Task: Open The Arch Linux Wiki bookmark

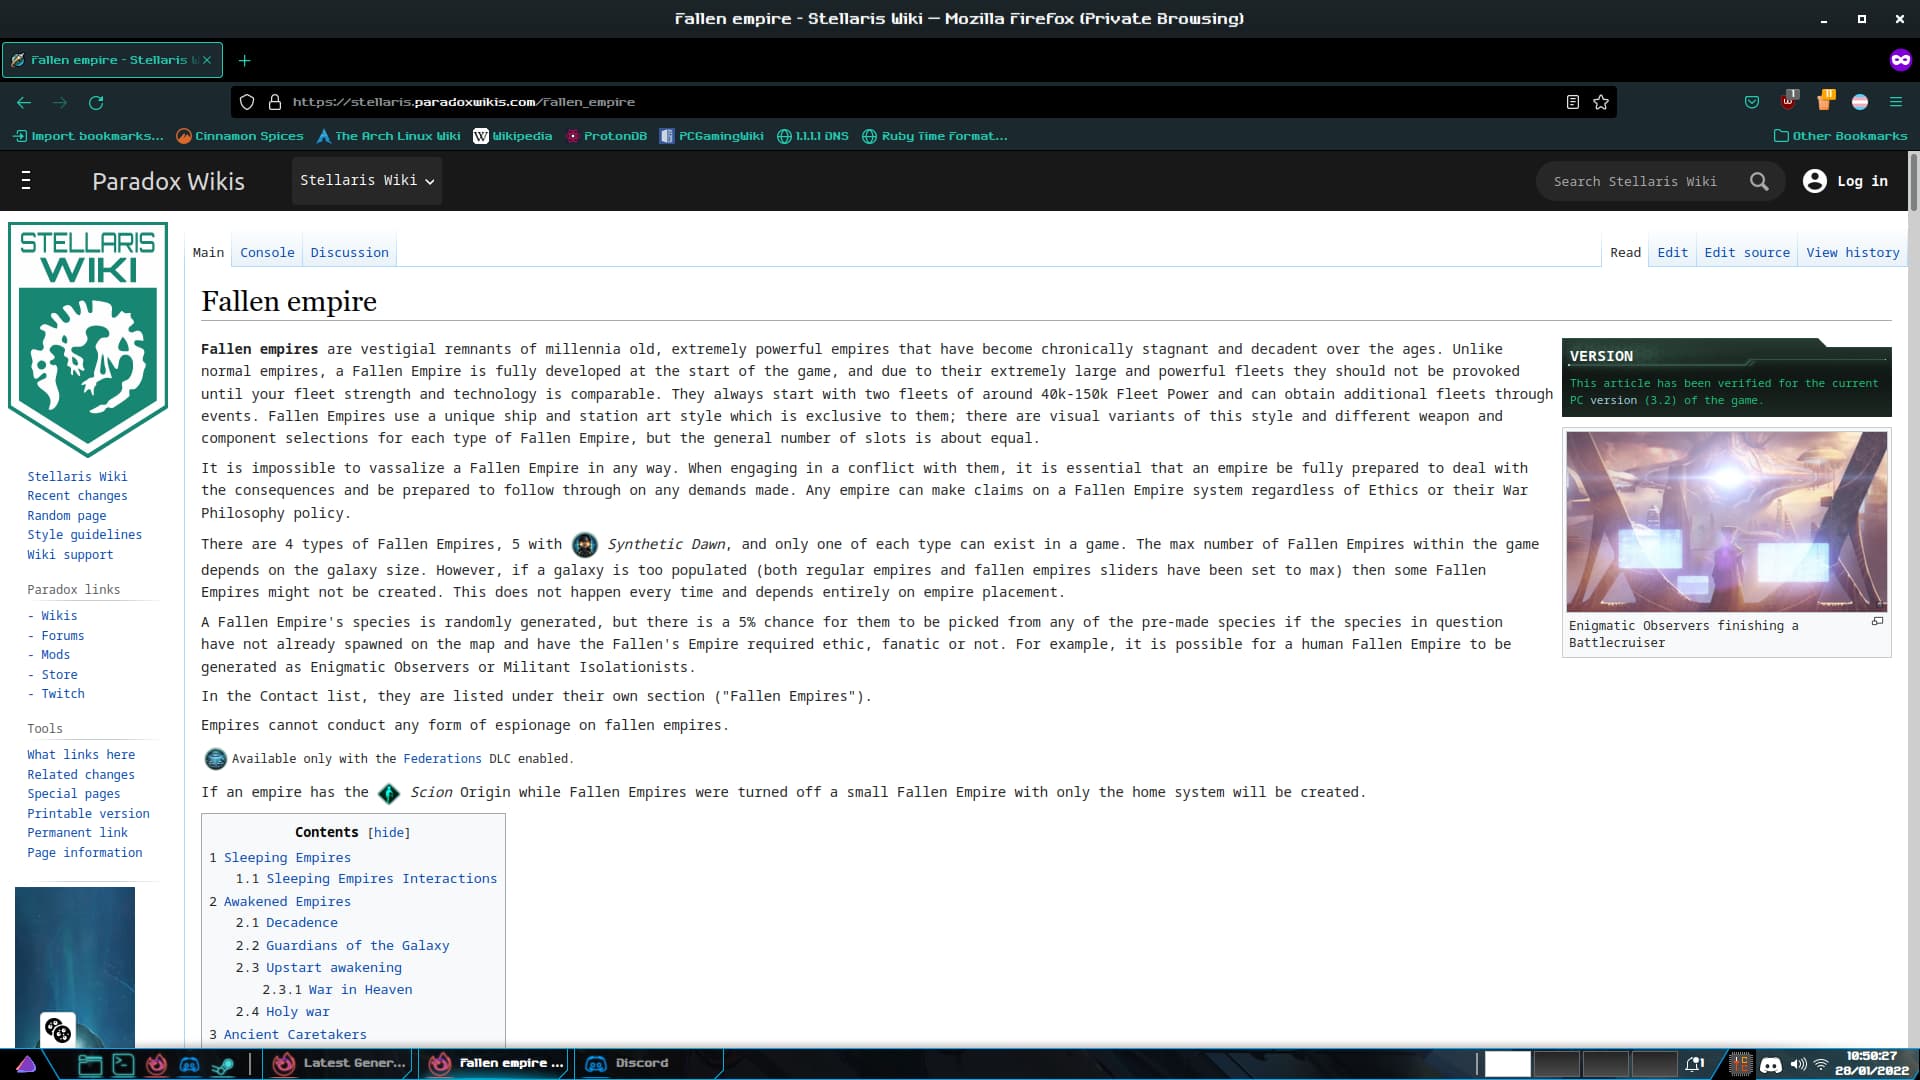Action: tap(388, 136)
